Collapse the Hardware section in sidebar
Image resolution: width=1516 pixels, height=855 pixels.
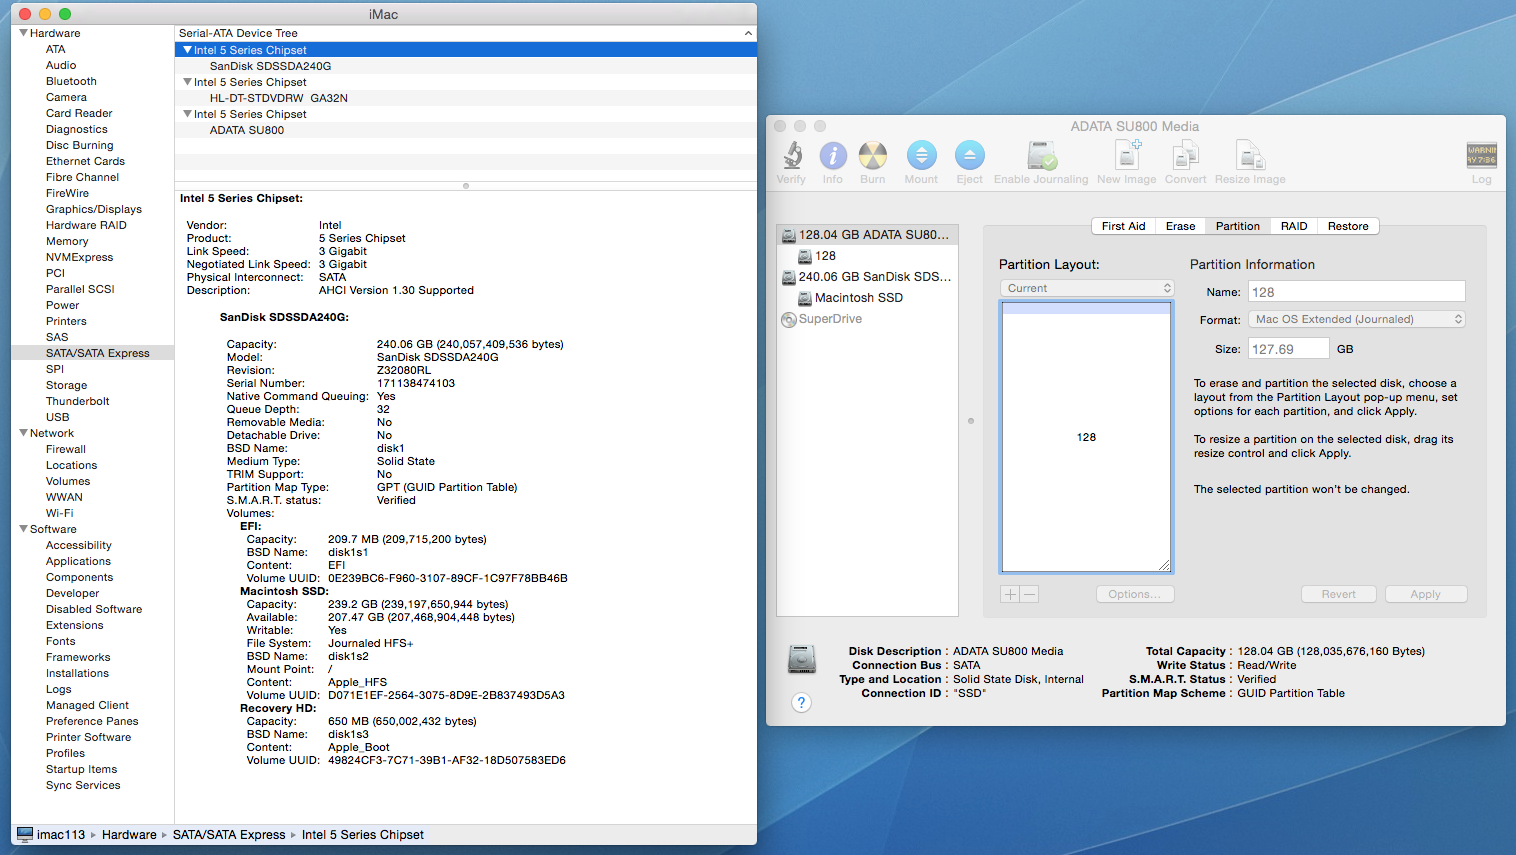tap(23, 33)
